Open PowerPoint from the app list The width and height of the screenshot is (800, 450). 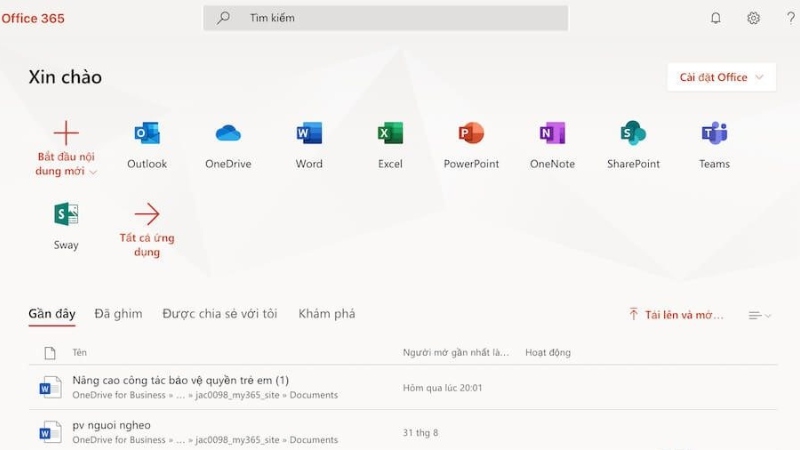click(x=471, y=134)
